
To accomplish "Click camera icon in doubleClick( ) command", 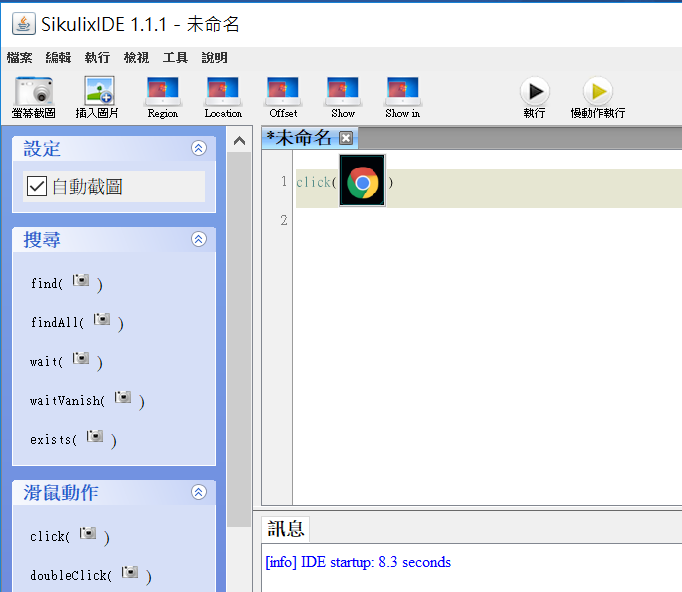I will tap(130, 572).
